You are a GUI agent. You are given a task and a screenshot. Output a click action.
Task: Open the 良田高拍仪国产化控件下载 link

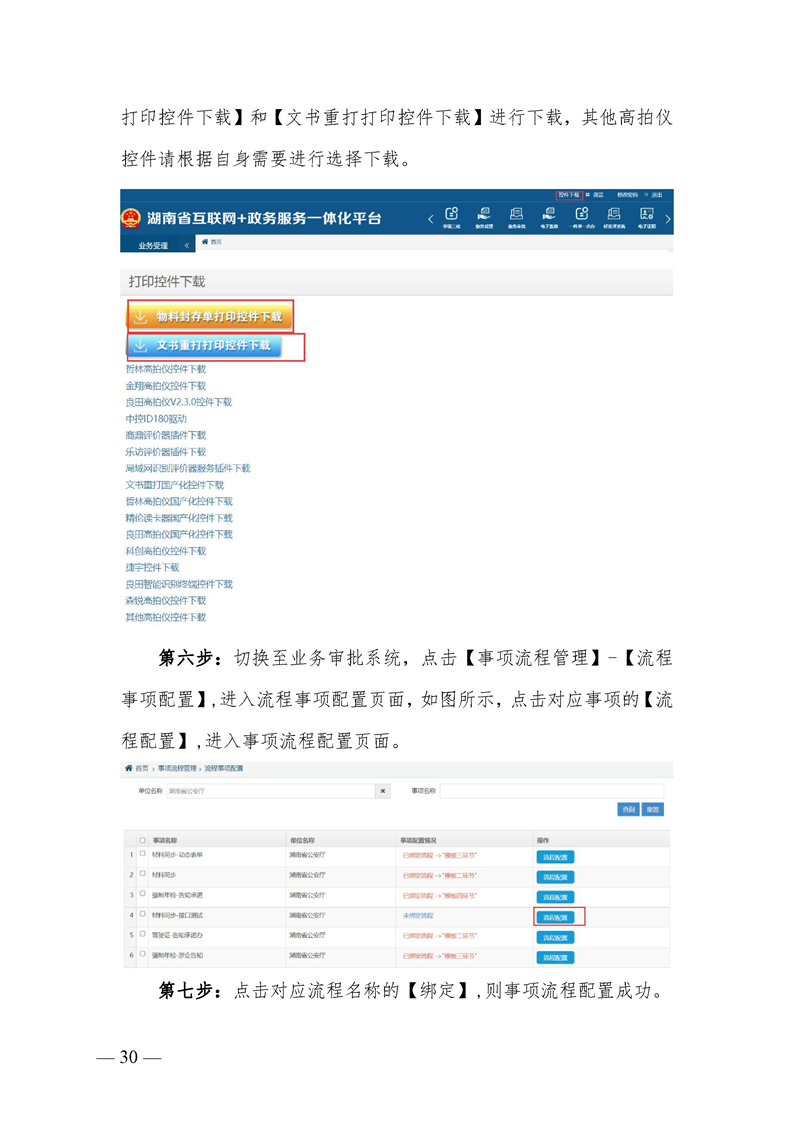click(x=179, y=534)
